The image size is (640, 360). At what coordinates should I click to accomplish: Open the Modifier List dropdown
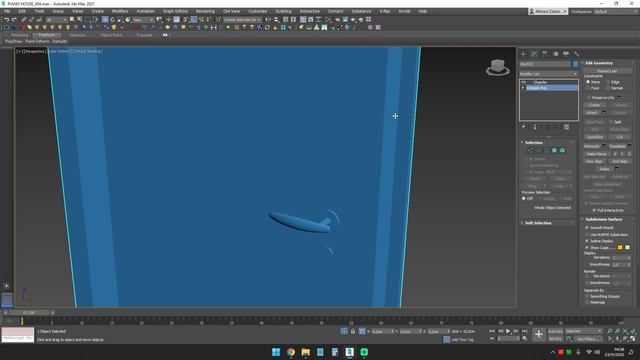(x=549, y=74)
